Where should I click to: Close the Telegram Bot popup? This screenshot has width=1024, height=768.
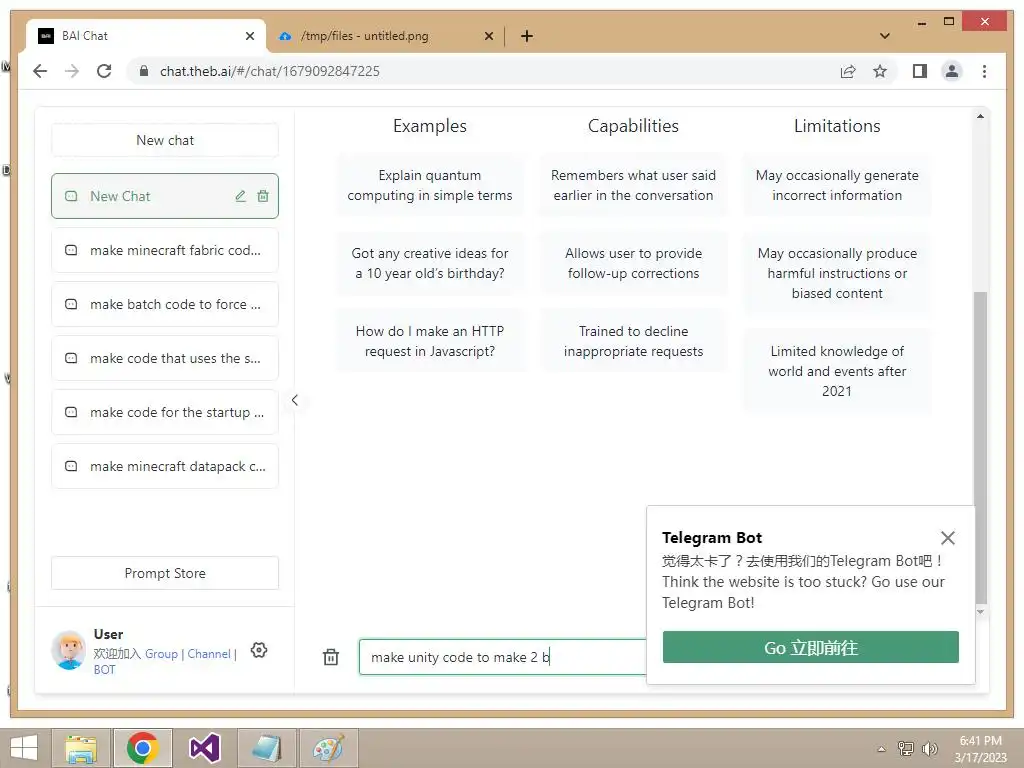(x=948, y=537)
